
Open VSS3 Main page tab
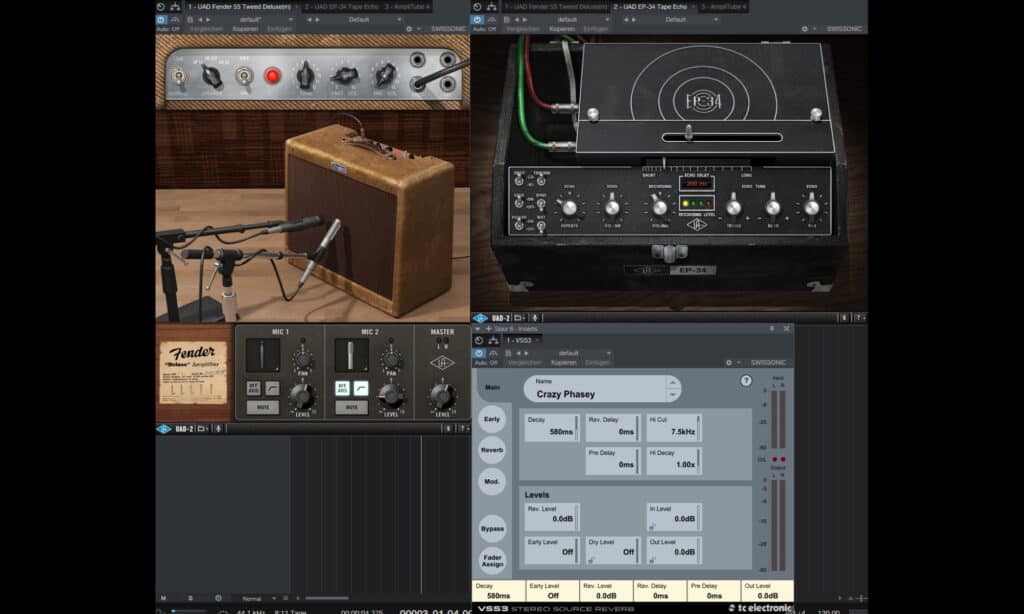[x=492, y=387]
